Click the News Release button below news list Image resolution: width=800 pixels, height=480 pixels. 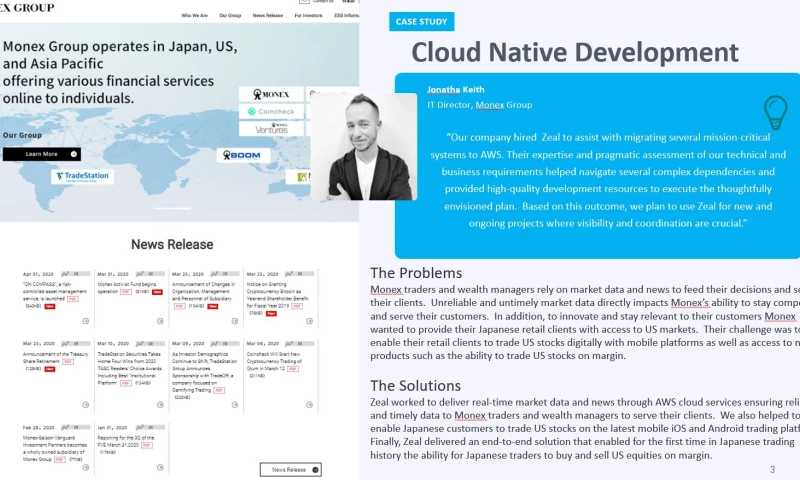291,469
